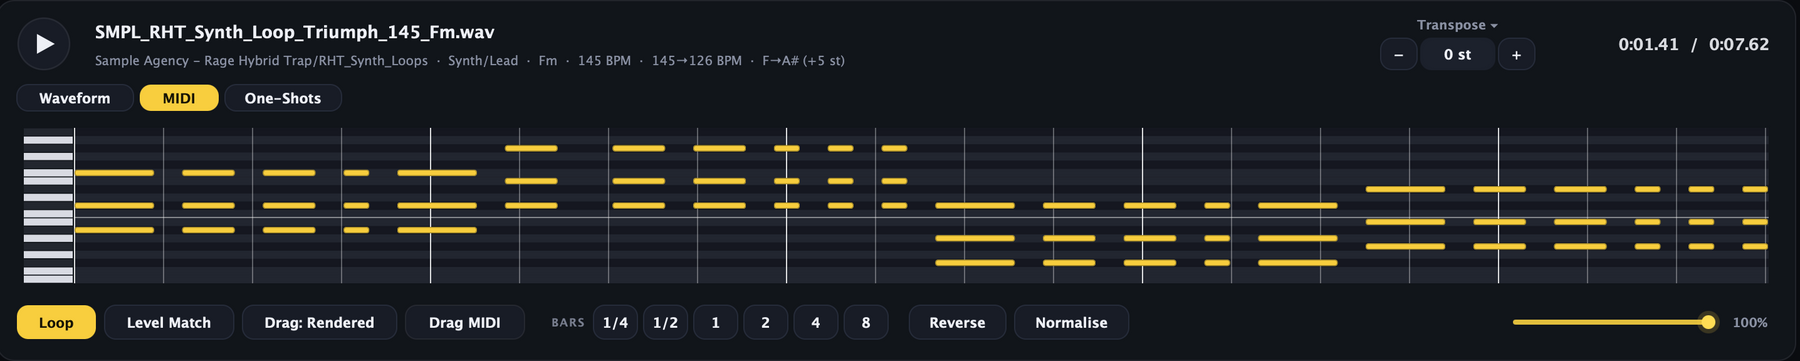Click the Synth/Lead category tag
The height and width of the screenshot is (361, 1800).
483,61
